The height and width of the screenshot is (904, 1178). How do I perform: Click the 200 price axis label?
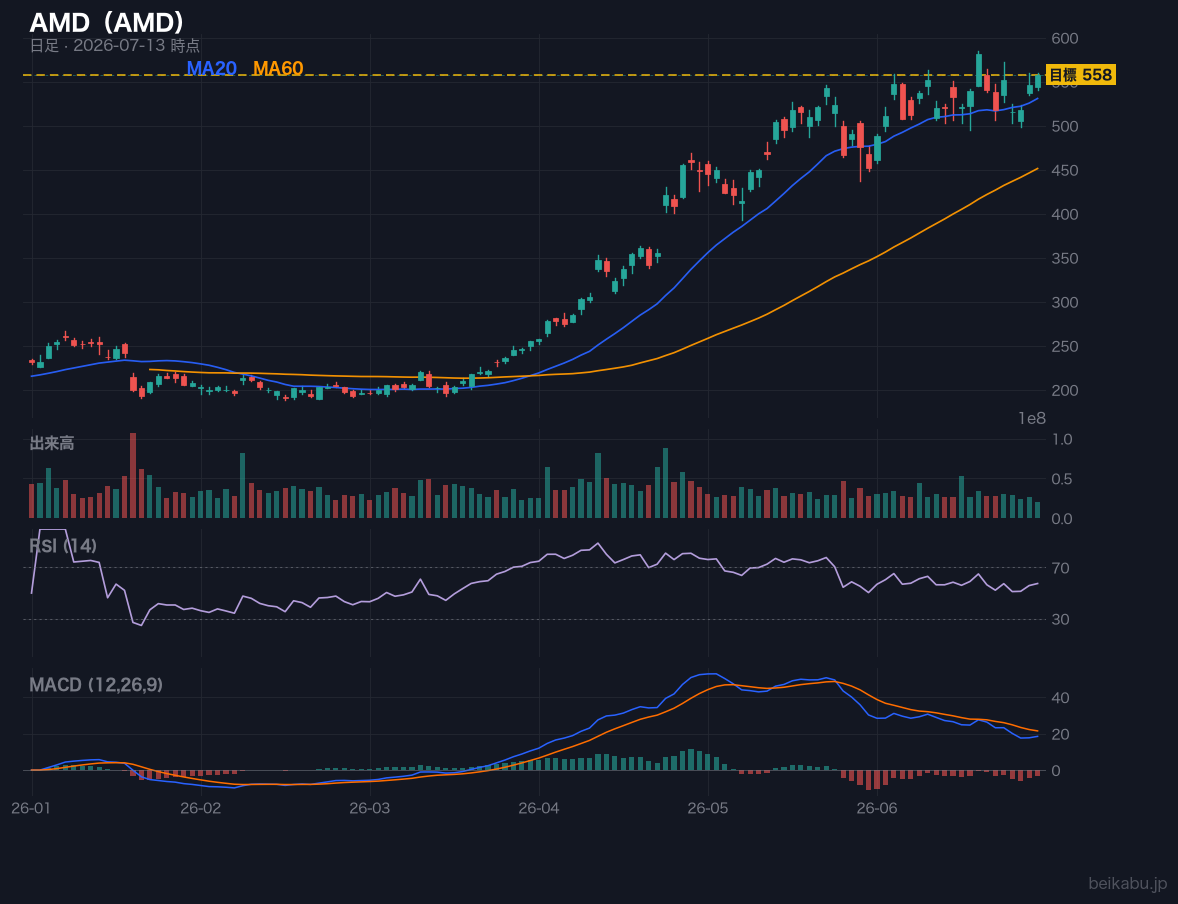(1065, 390)
